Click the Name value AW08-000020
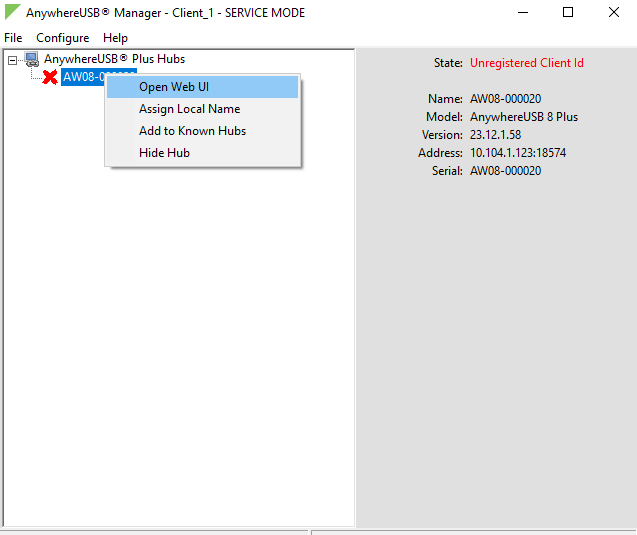 (x=505, y=99)
